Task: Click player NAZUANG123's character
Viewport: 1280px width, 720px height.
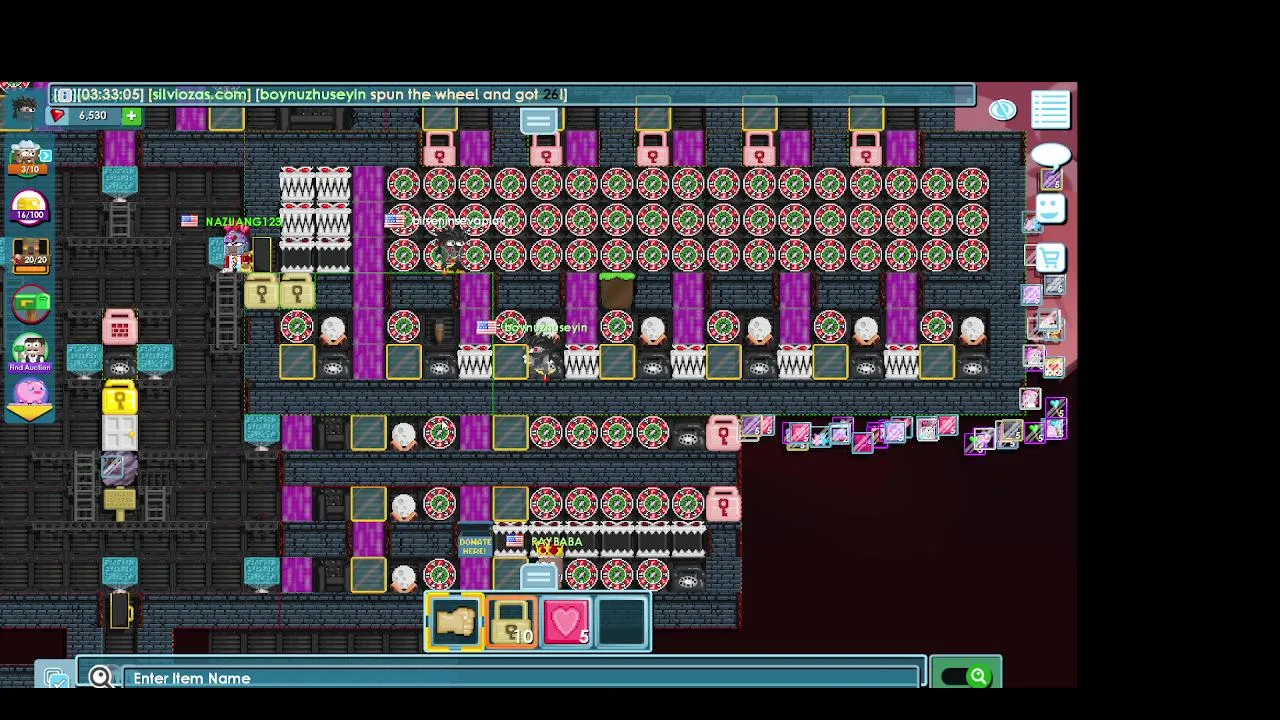Action: 237,250
